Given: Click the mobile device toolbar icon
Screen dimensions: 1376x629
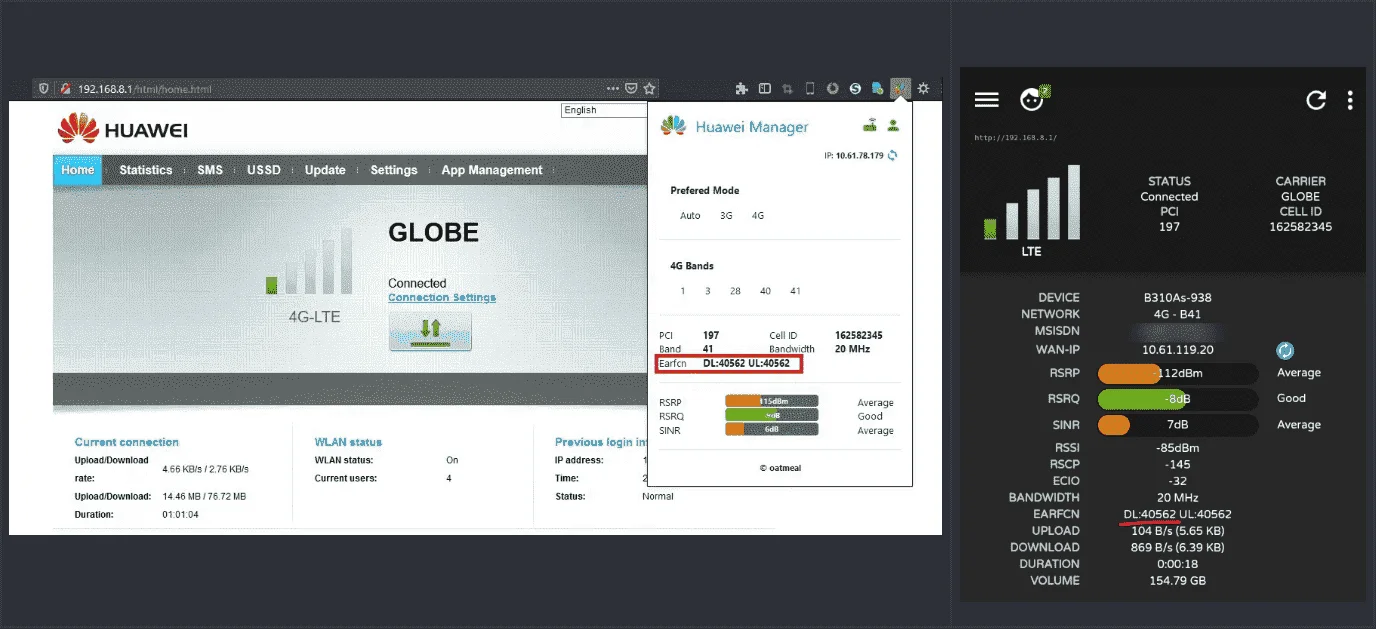Looking at the screenshot, I should click(x=810, y=89).
